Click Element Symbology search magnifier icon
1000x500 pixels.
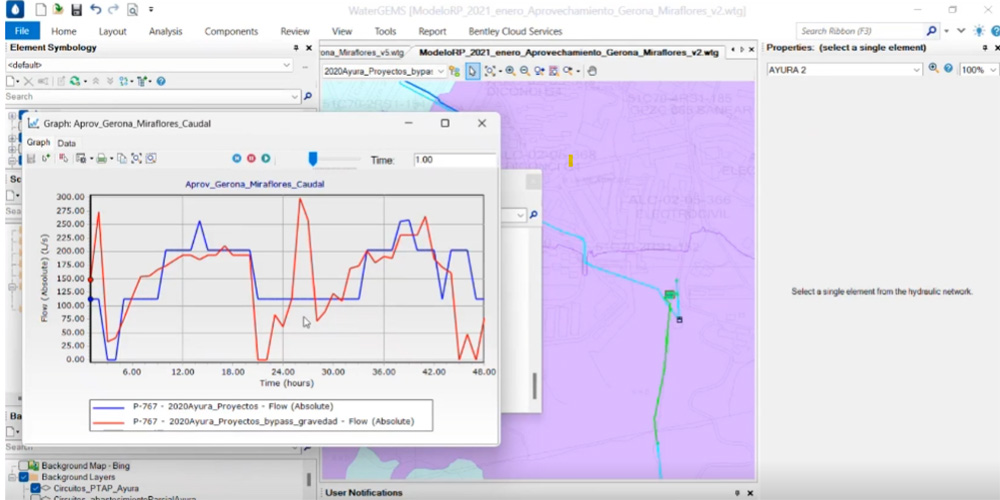point(307,96)
